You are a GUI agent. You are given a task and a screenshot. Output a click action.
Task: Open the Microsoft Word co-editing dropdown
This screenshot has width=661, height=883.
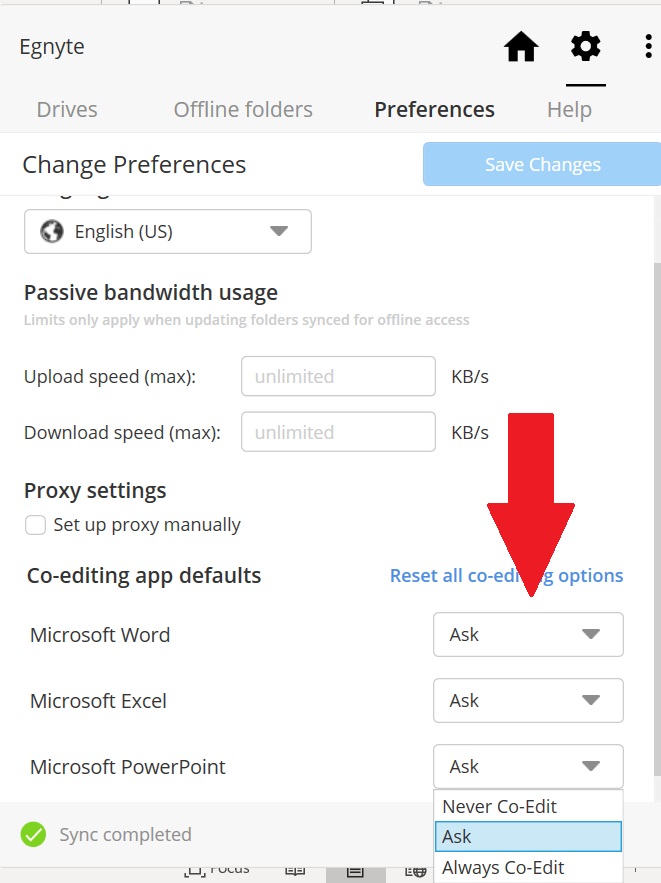coord(527,635)
